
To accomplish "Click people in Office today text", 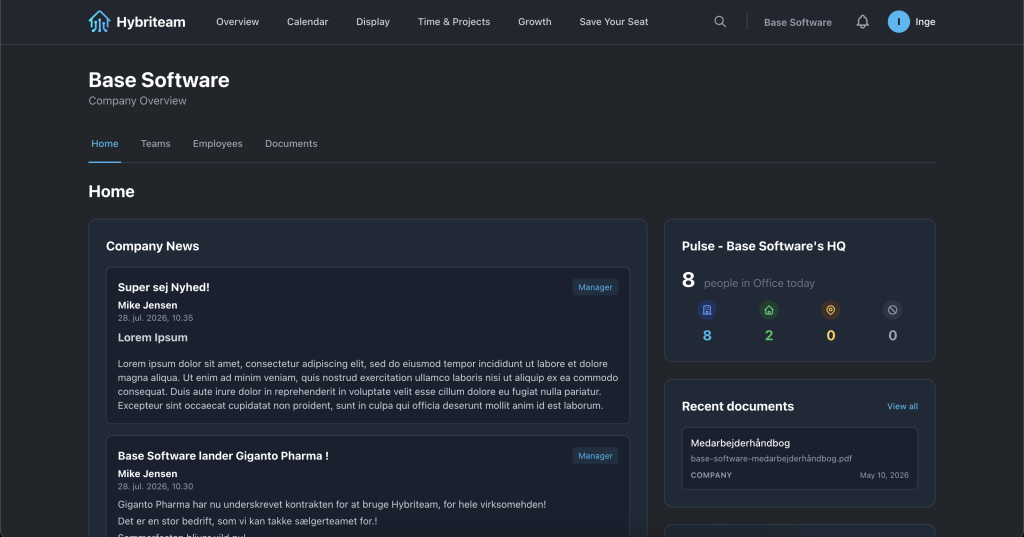I will 759,284.
